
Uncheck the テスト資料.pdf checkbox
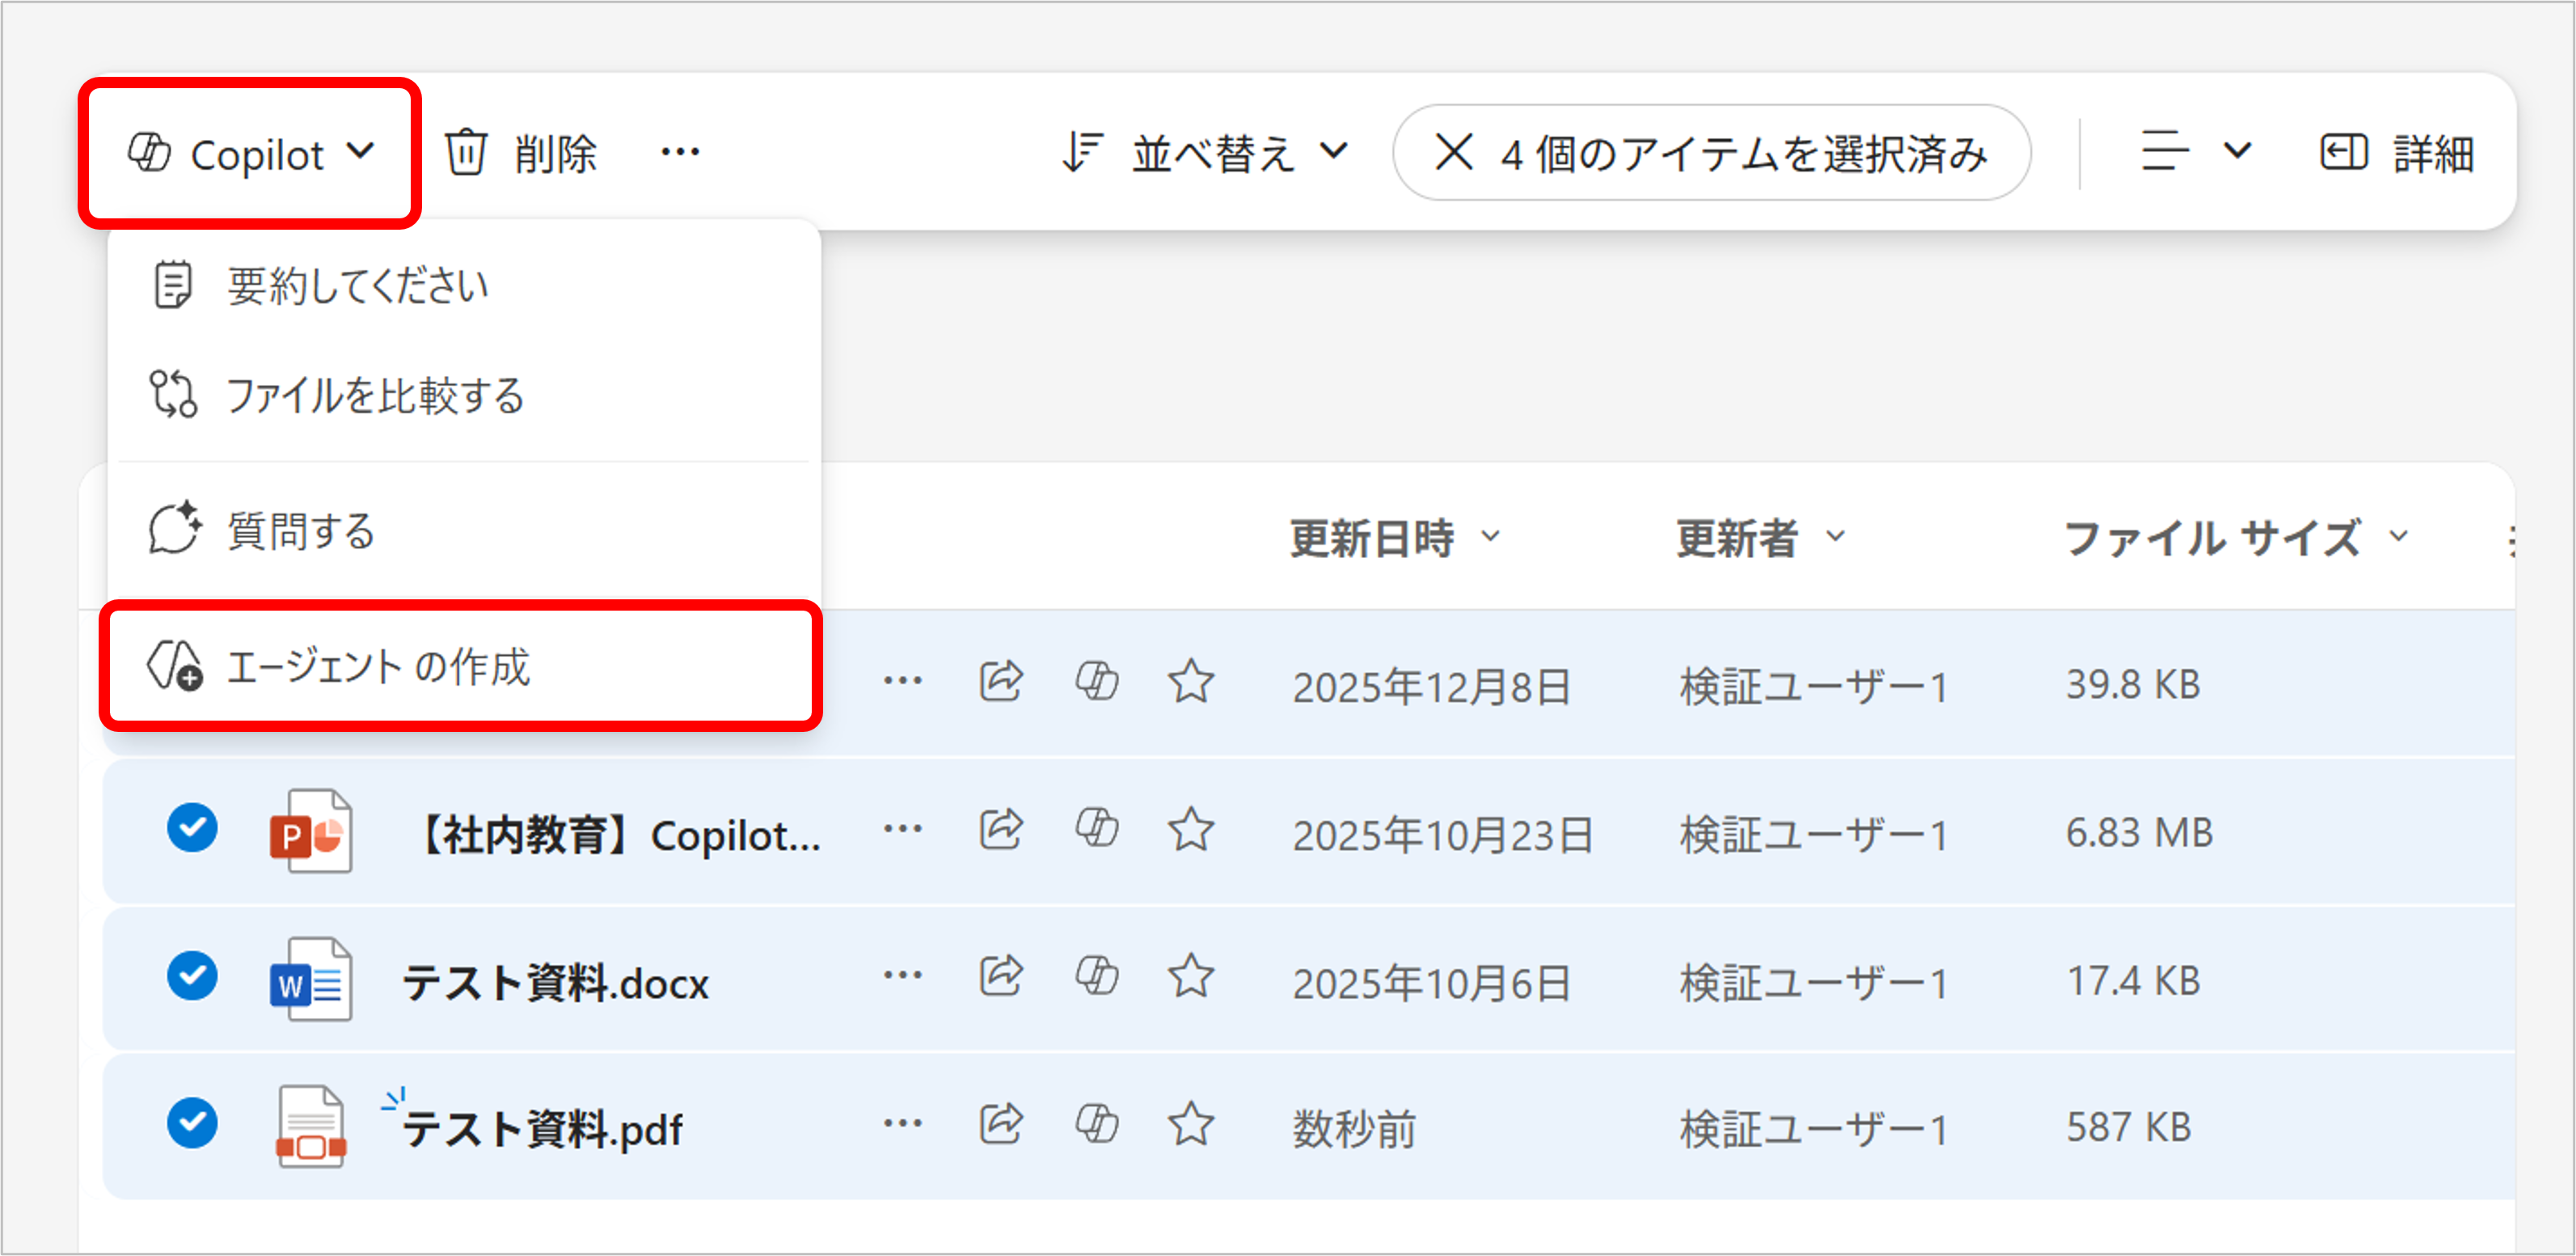tap(192, 1123)
